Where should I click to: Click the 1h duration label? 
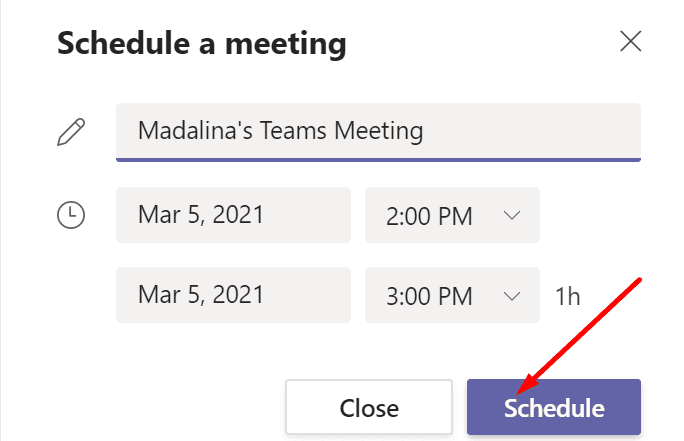(568, 297)
